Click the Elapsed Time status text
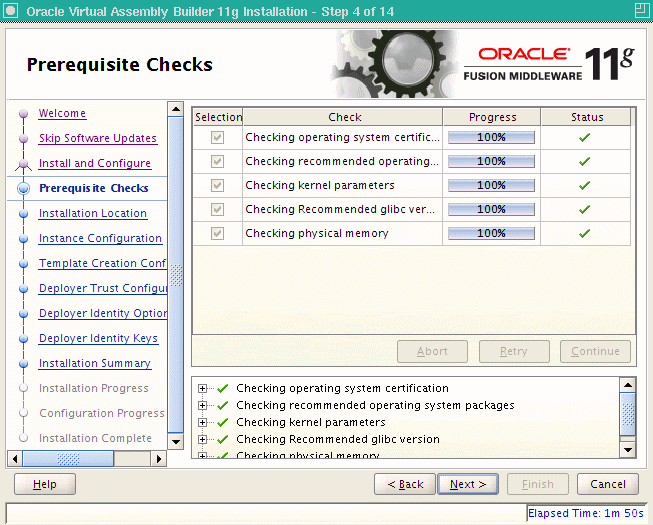This screenshot has height=525, width=653. (586, 513)
